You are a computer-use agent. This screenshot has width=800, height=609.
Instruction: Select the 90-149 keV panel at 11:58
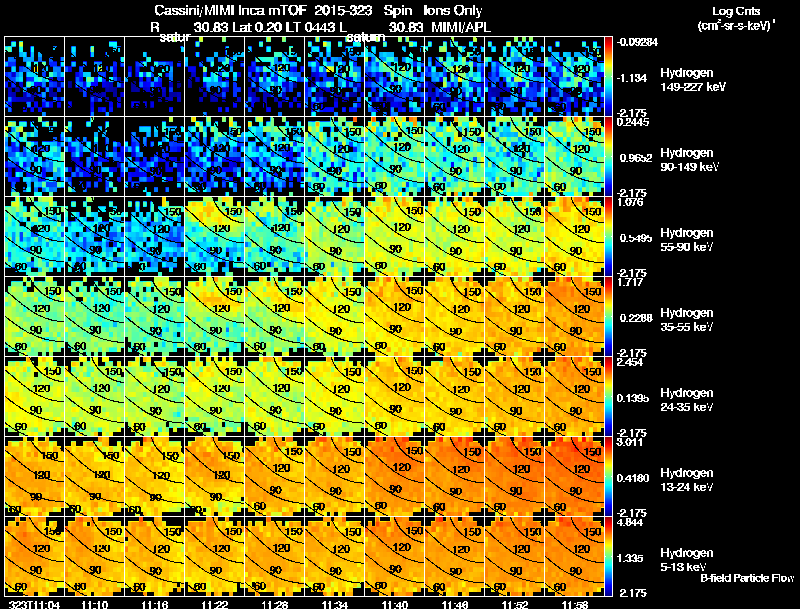coord(575,157)
